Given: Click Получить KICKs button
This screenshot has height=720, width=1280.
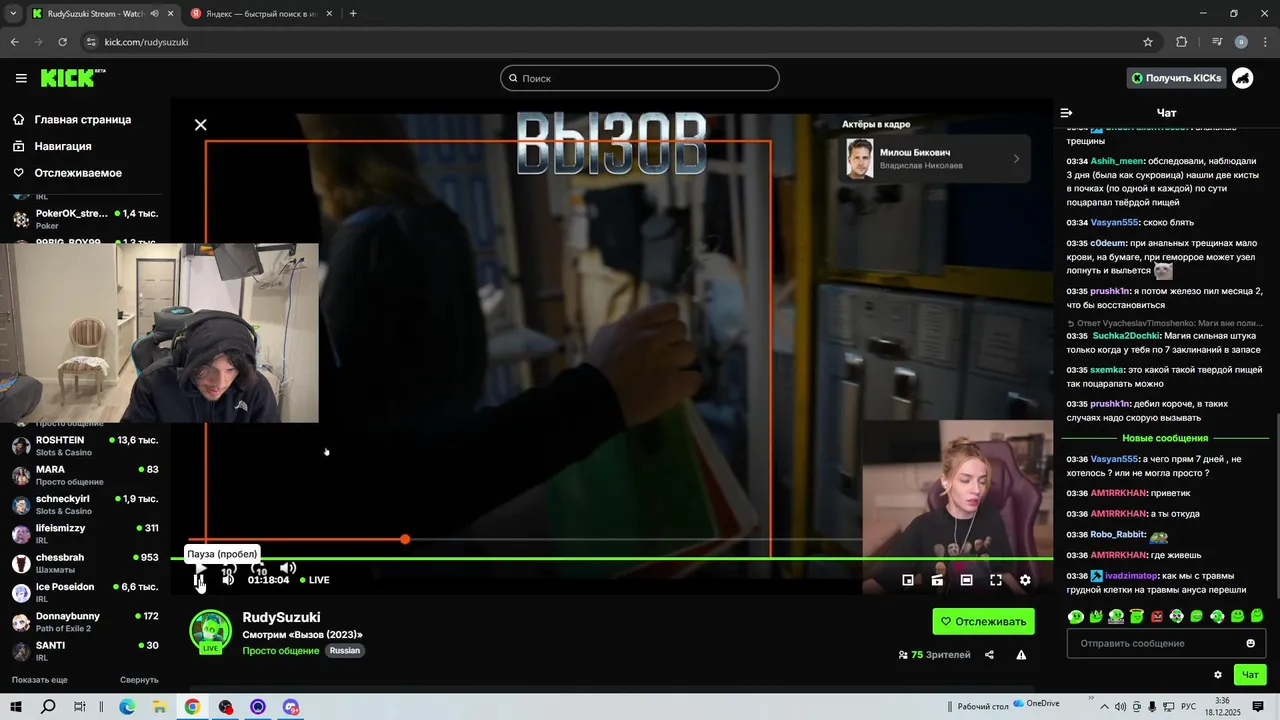Looking at the screenshot, I should [x=1176, y=78].
